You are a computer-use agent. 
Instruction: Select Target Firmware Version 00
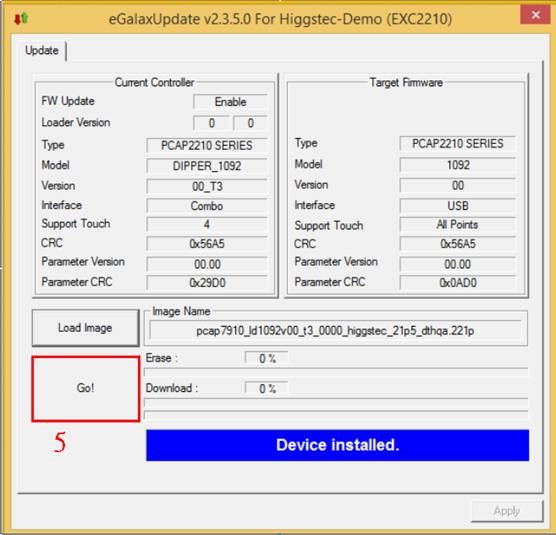457,185
